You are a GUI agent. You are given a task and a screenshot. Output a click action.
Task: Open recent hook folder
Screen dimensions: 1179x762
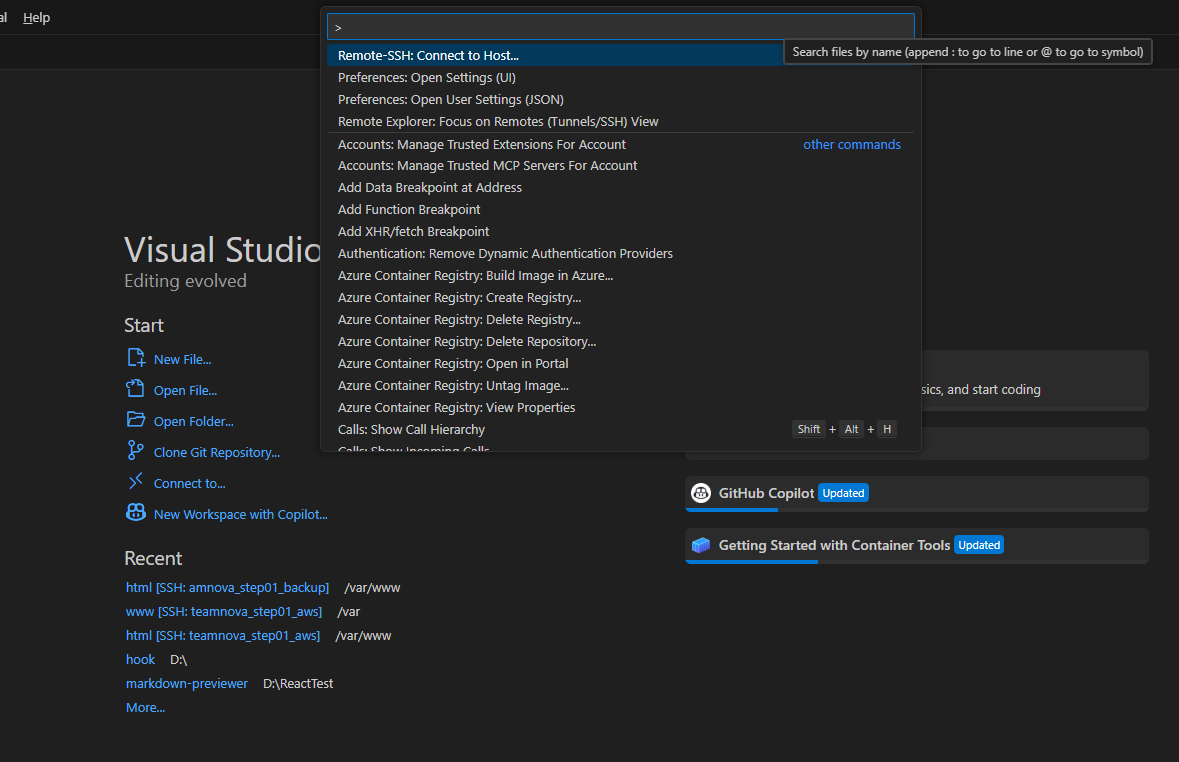[141, 660]
